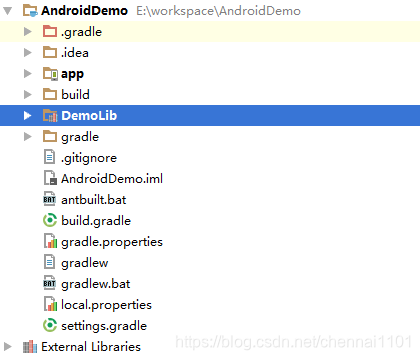Image resolution: width=420 pixels, height=360 pixels.
Task: Select the .gitignore file name
Action: [89, 158]
